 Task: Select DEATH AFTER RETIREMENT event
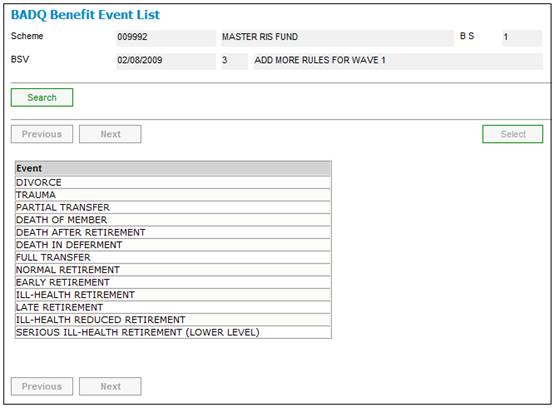click(173, 232)
